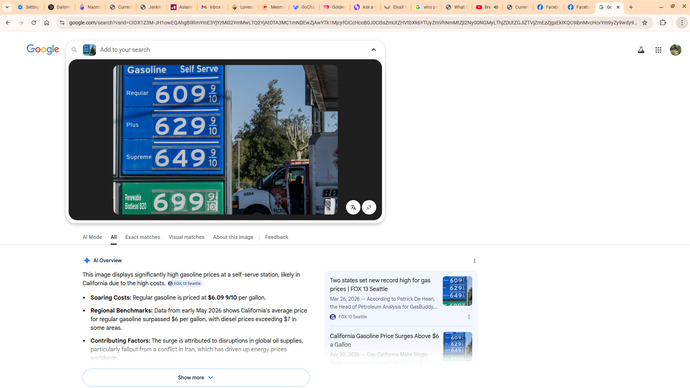Switch to the ElvaX browser tab
Screen dimensions: 690x388
(394, 7)
